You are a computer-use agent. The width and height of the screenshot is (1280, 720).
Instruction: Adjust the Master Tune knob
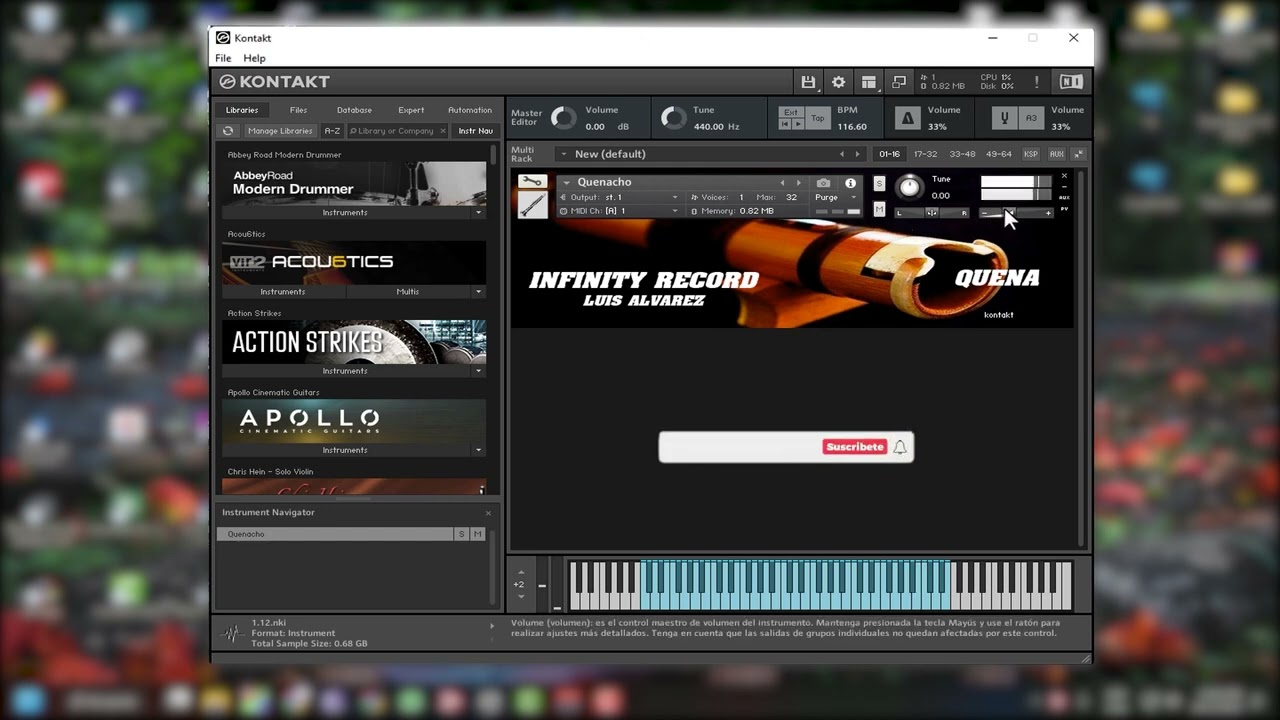[674, 119]
